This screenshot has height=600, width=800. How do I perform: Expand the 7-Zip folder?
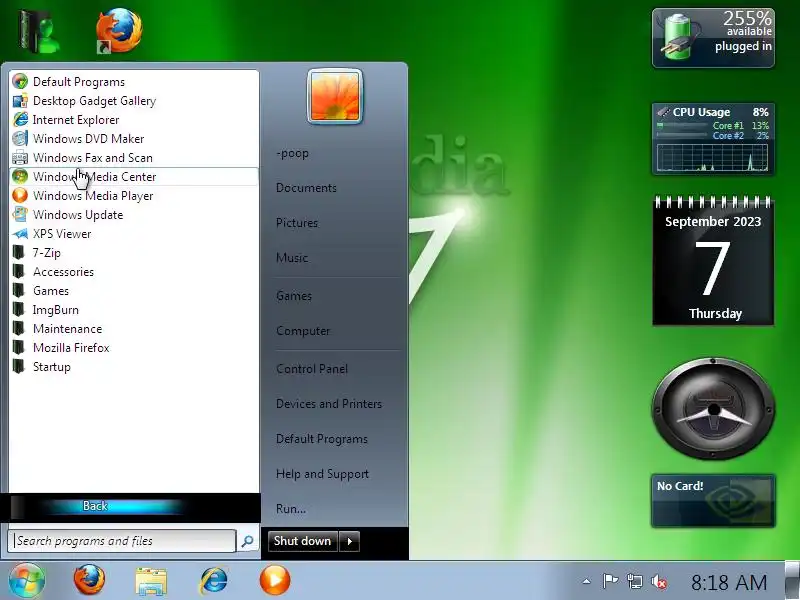click(134, 253)
